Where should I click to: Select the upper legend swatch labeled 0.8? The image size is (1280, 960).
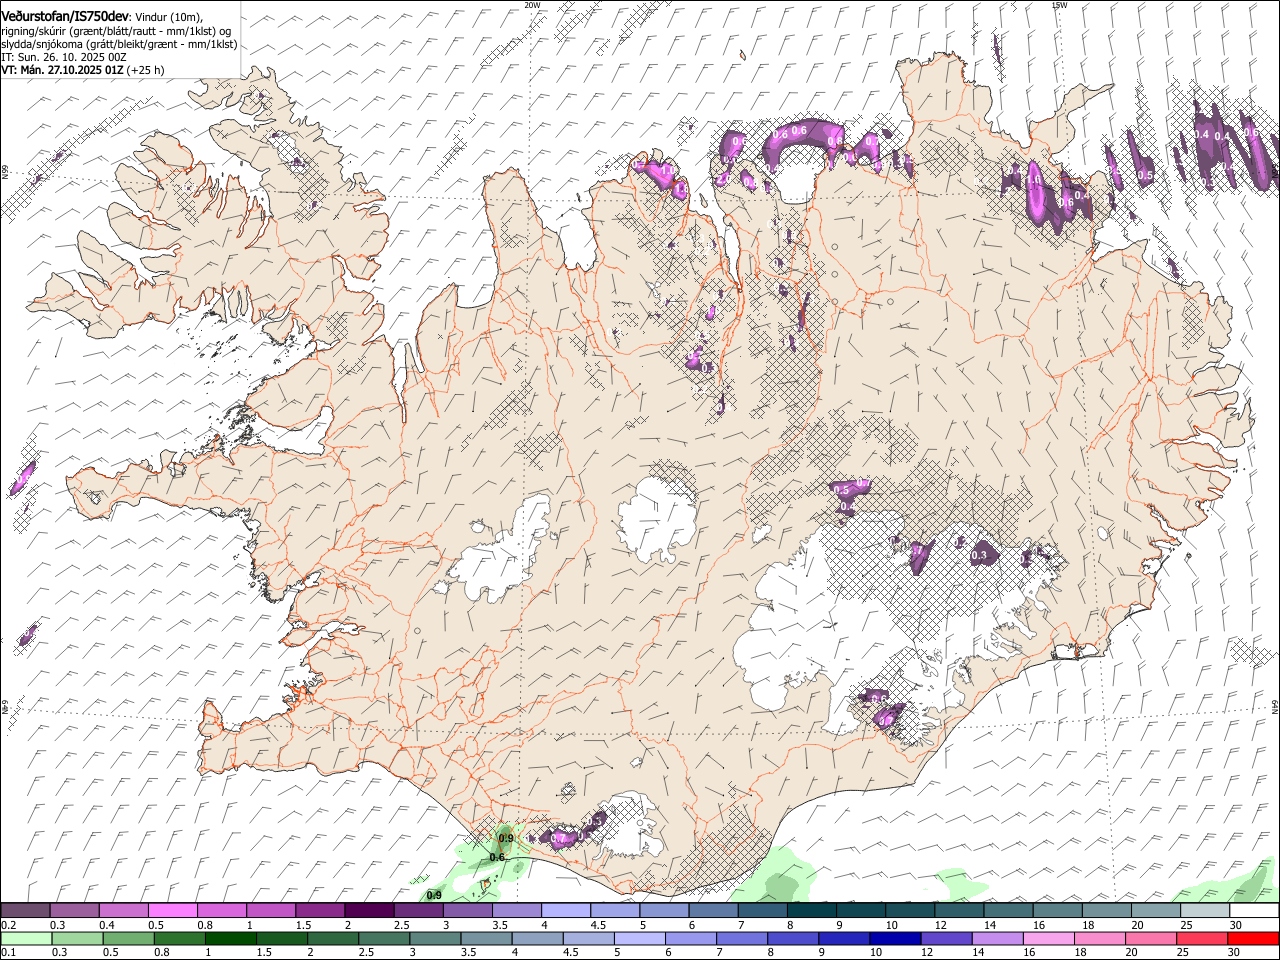tap(222, 911)
